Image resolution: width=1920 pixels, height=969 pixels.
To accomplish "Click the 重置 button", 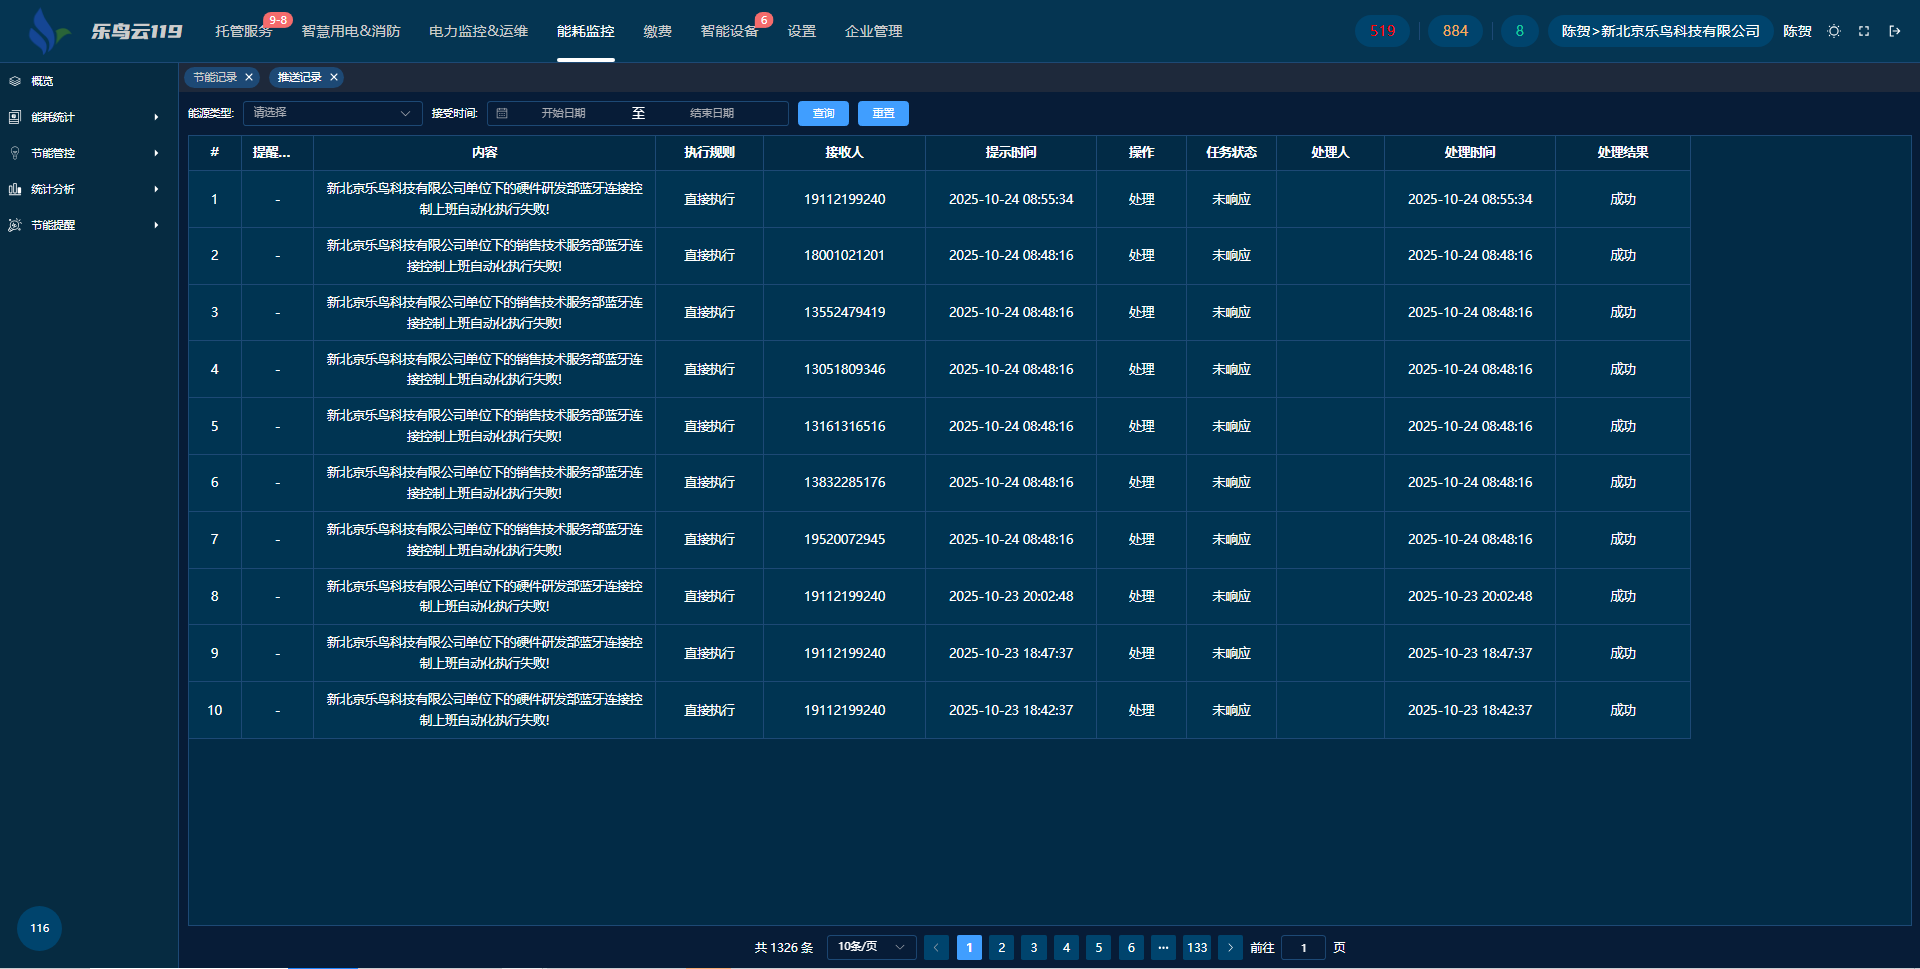I will click(x=883, y=114).
